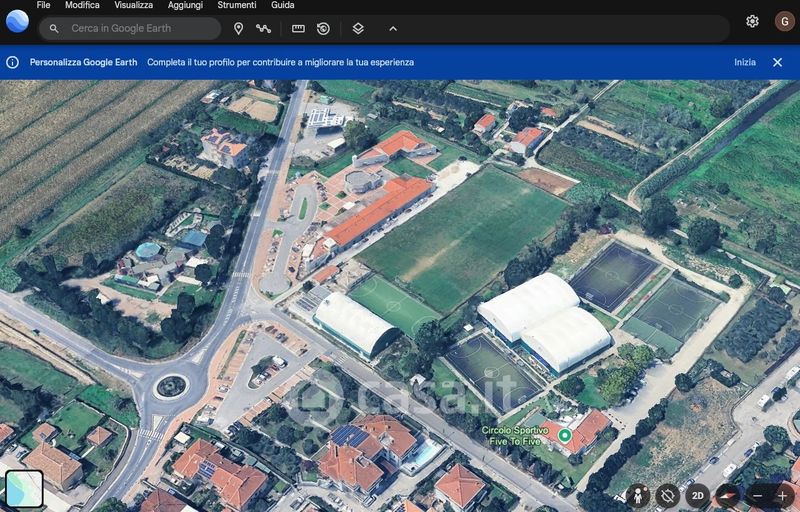Screen dimensions: 800x512
Task: Select the draw path or polygon tool
Action: pyautogui.click(x=264, y=29)
